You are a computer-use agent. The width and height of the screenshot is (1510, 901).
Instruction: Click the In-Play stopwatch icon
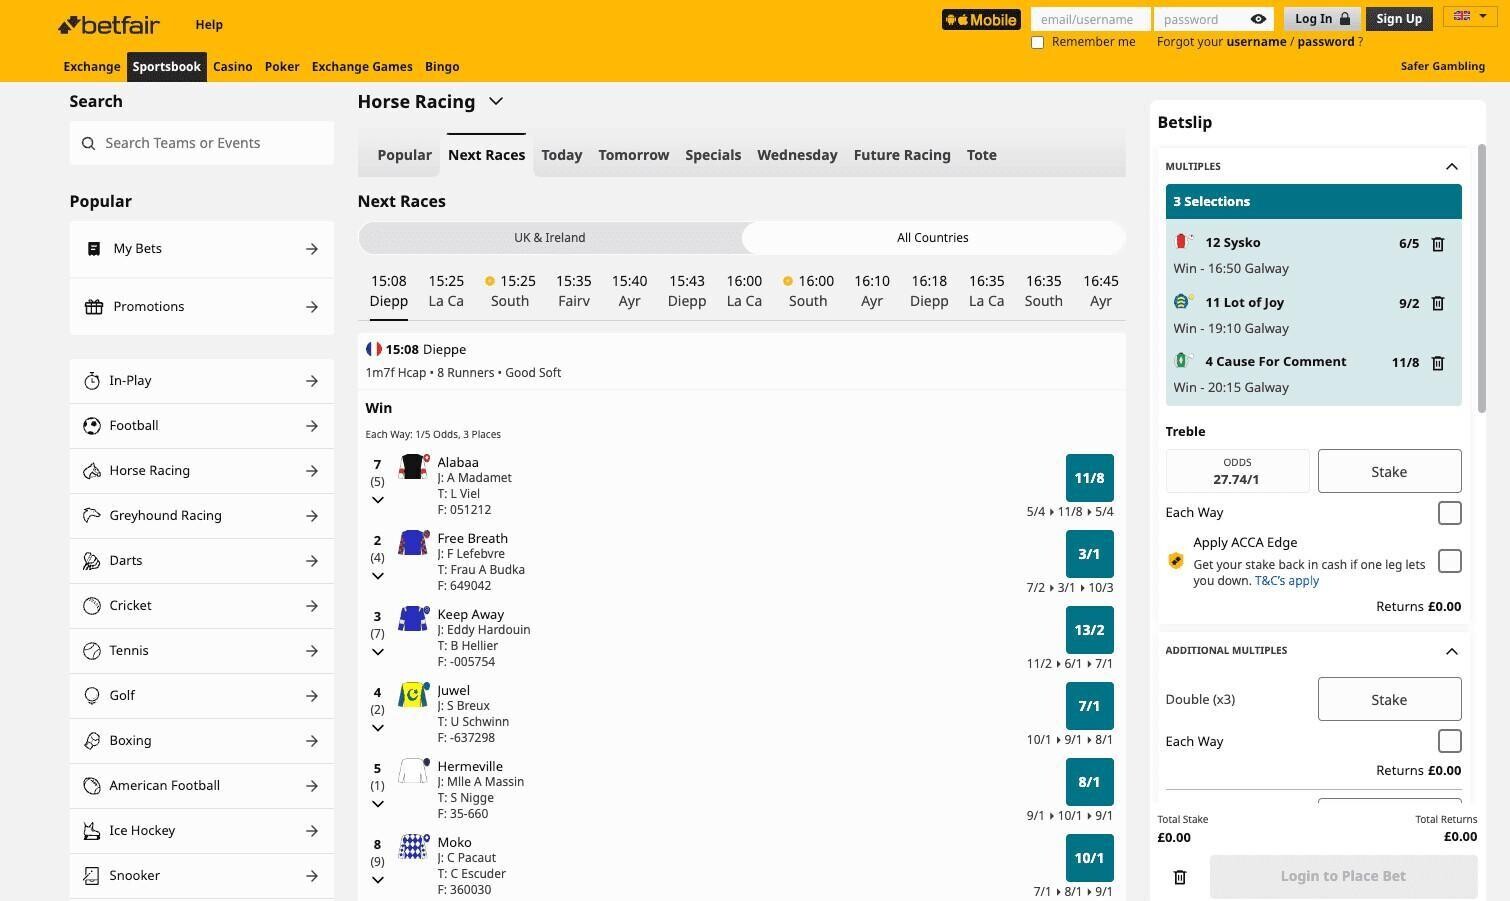pos(92,381)
